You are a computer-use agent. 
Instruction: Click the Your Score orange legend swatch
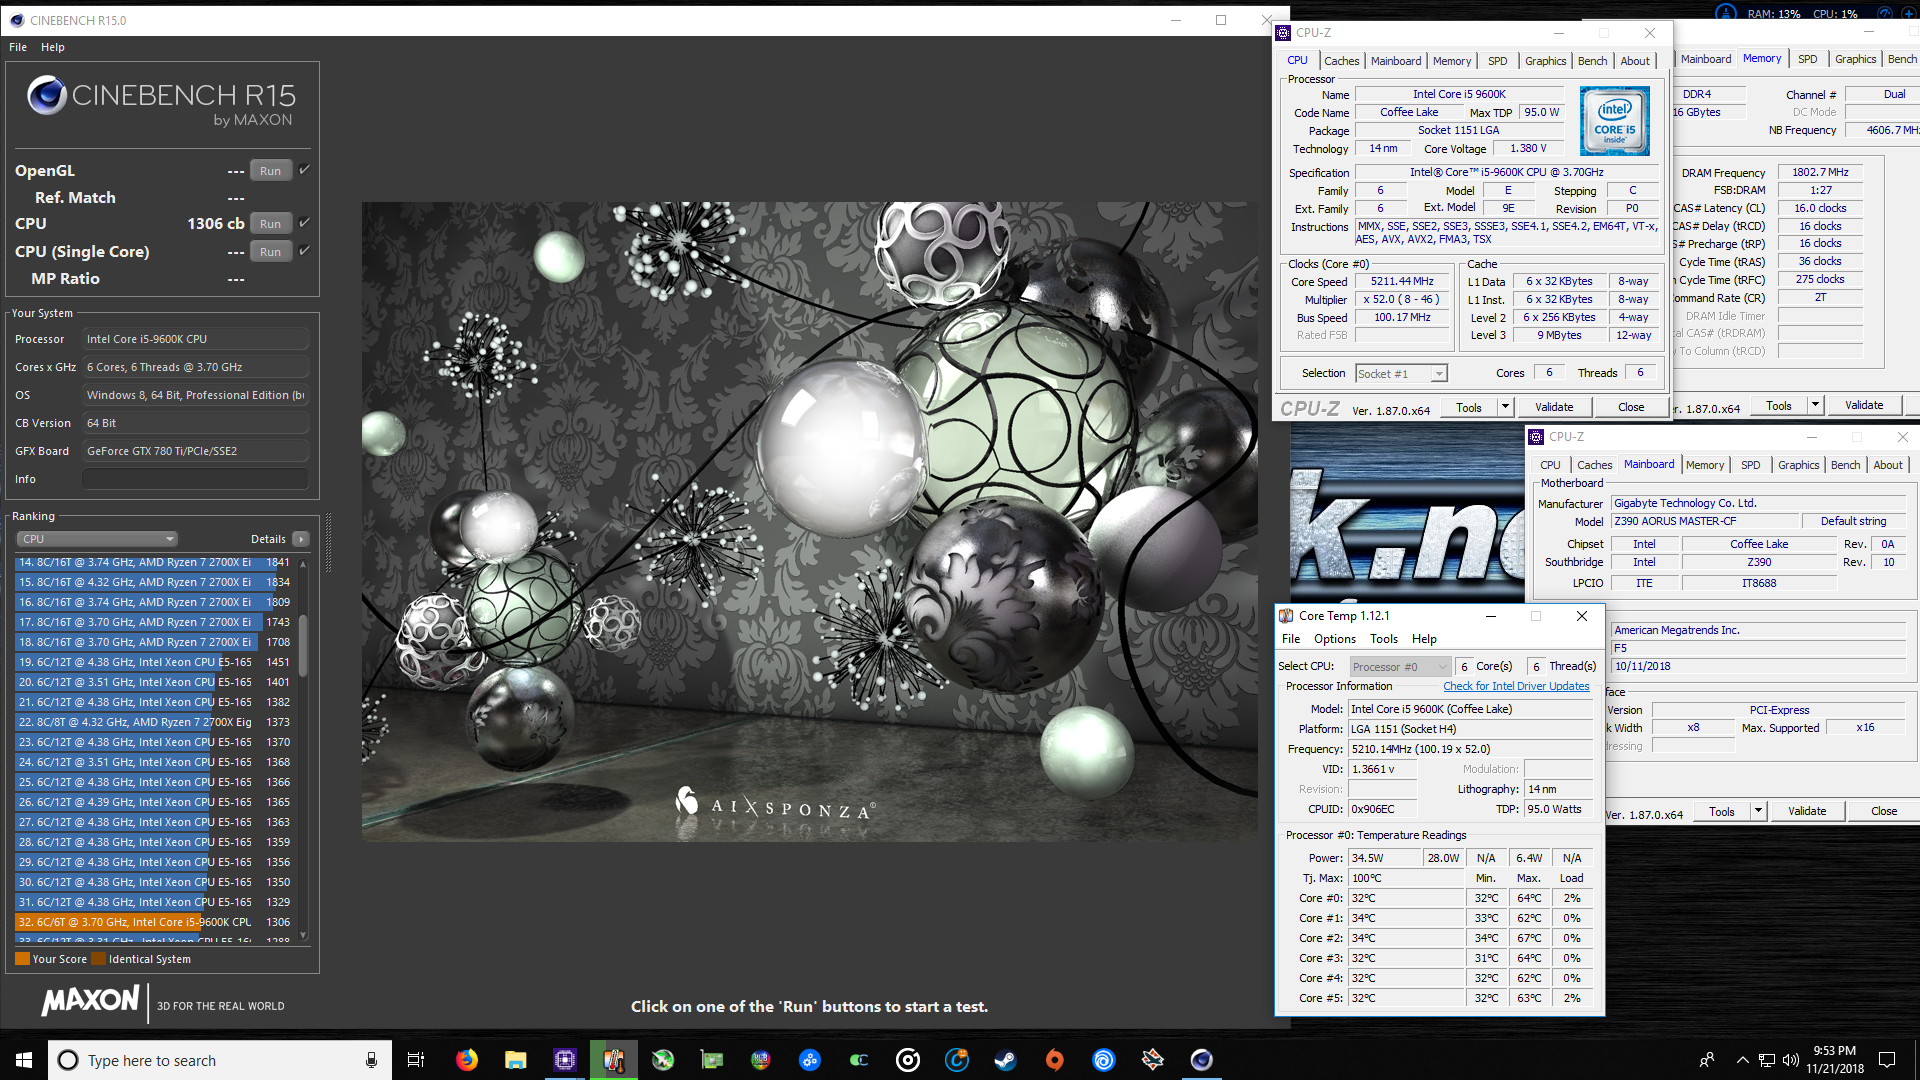click(x=22, y=959)
